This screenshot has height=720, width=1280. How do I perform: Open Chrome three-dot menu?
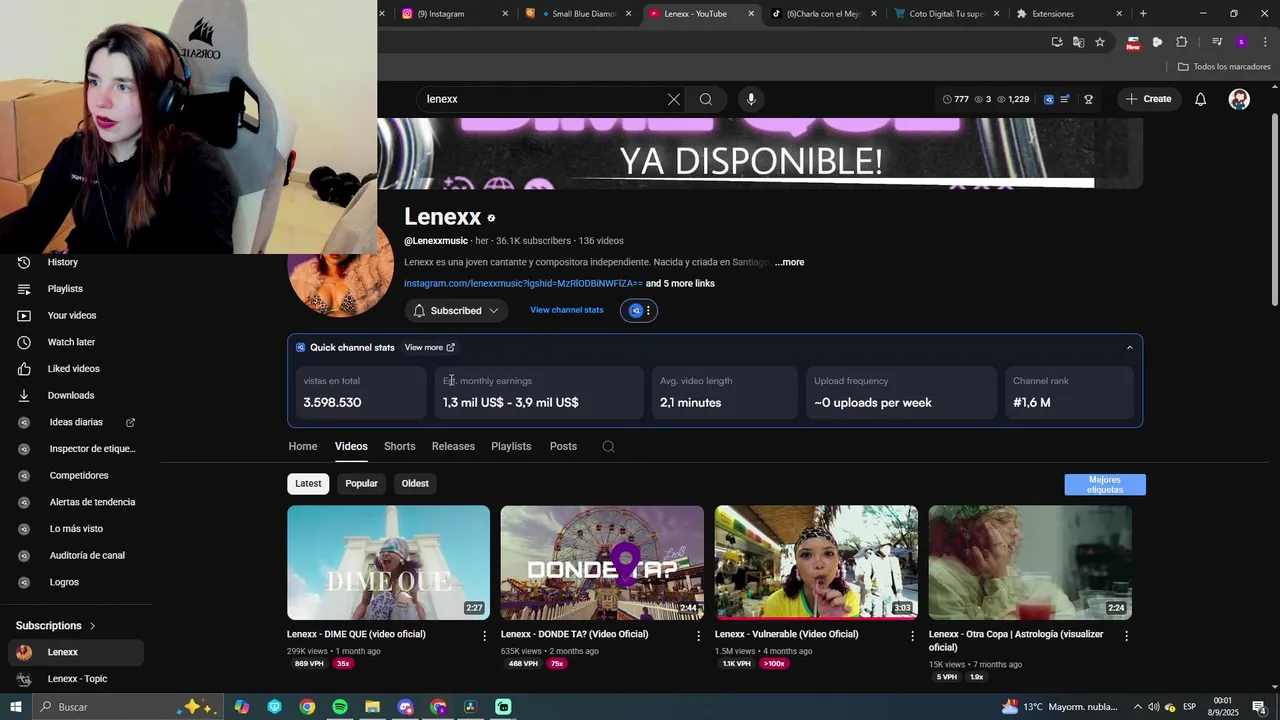[1265, 42]
